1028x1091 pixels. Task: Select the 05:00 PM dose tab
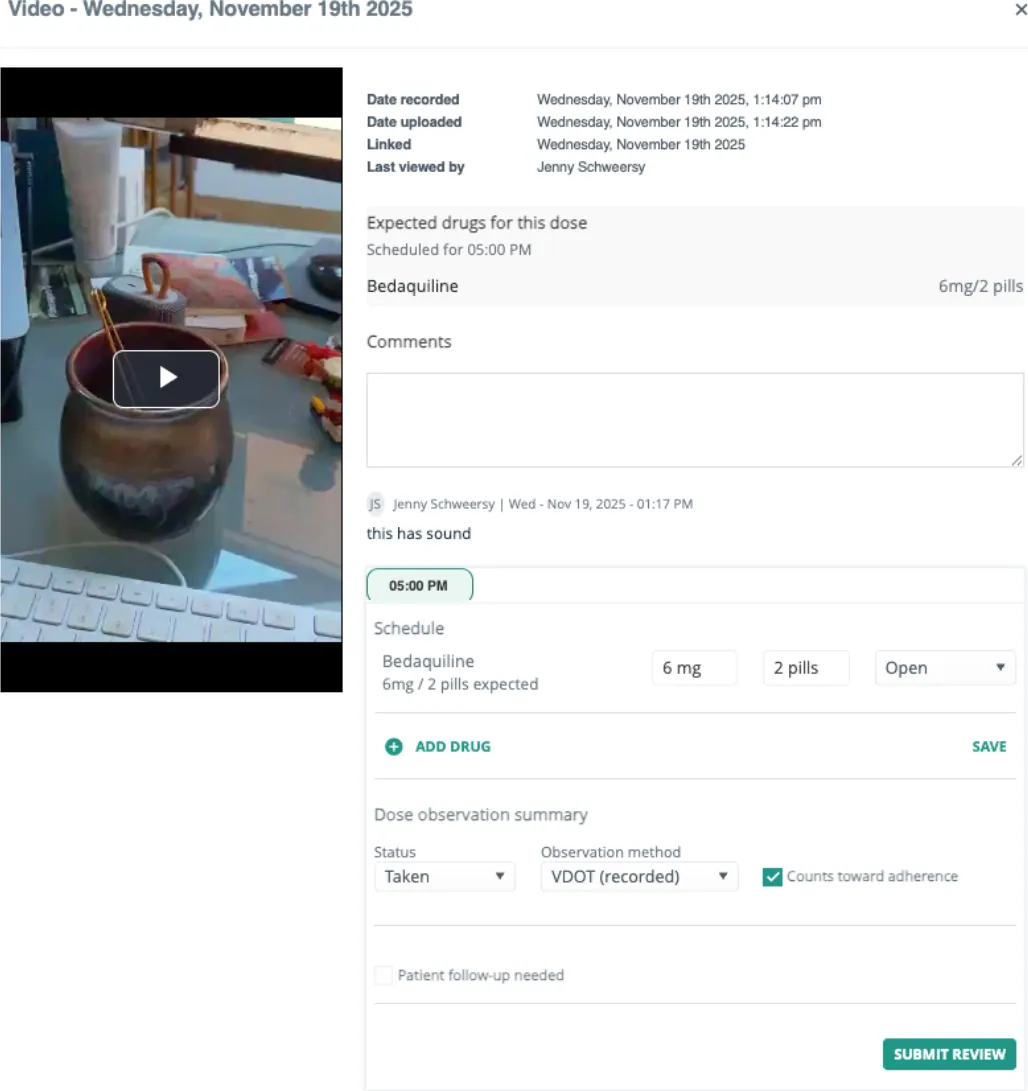tap(419, 585)
